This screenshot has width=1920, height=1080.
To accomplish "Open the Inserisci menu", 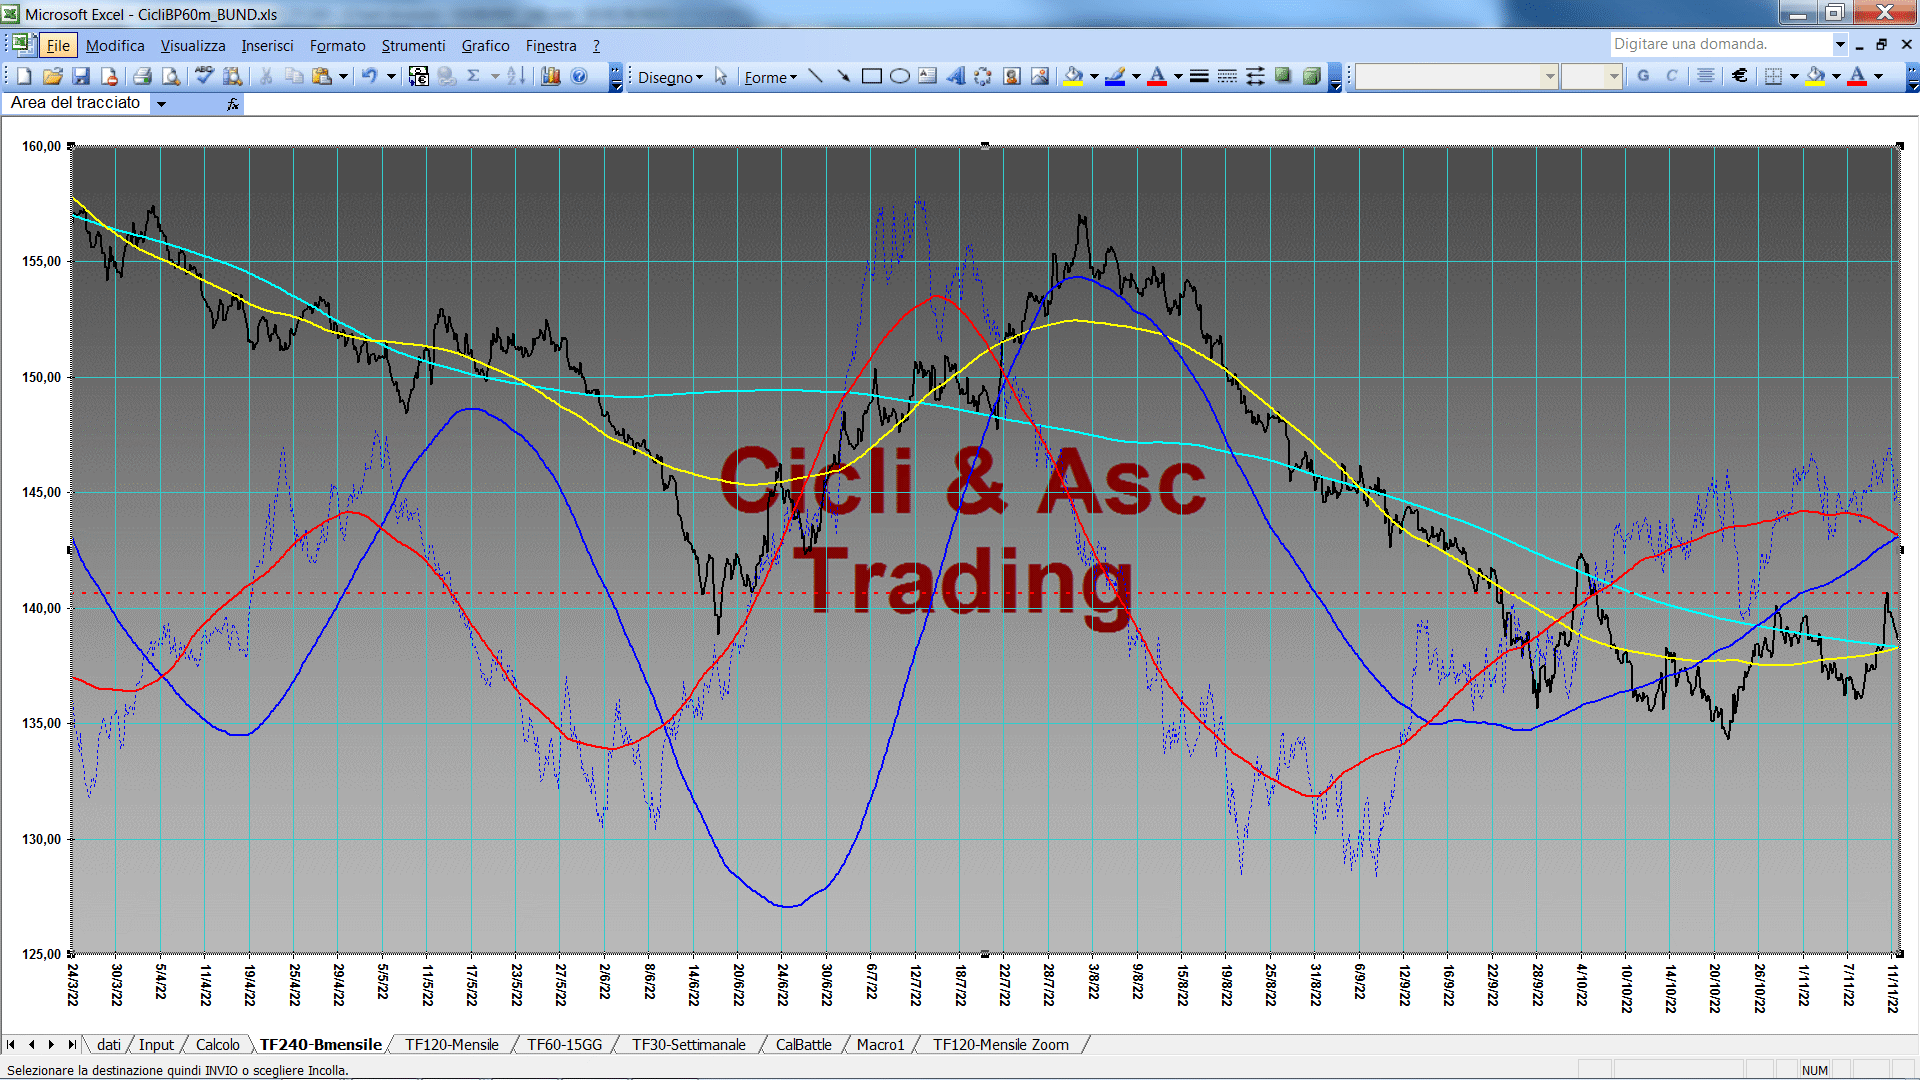I will point(267,46).
